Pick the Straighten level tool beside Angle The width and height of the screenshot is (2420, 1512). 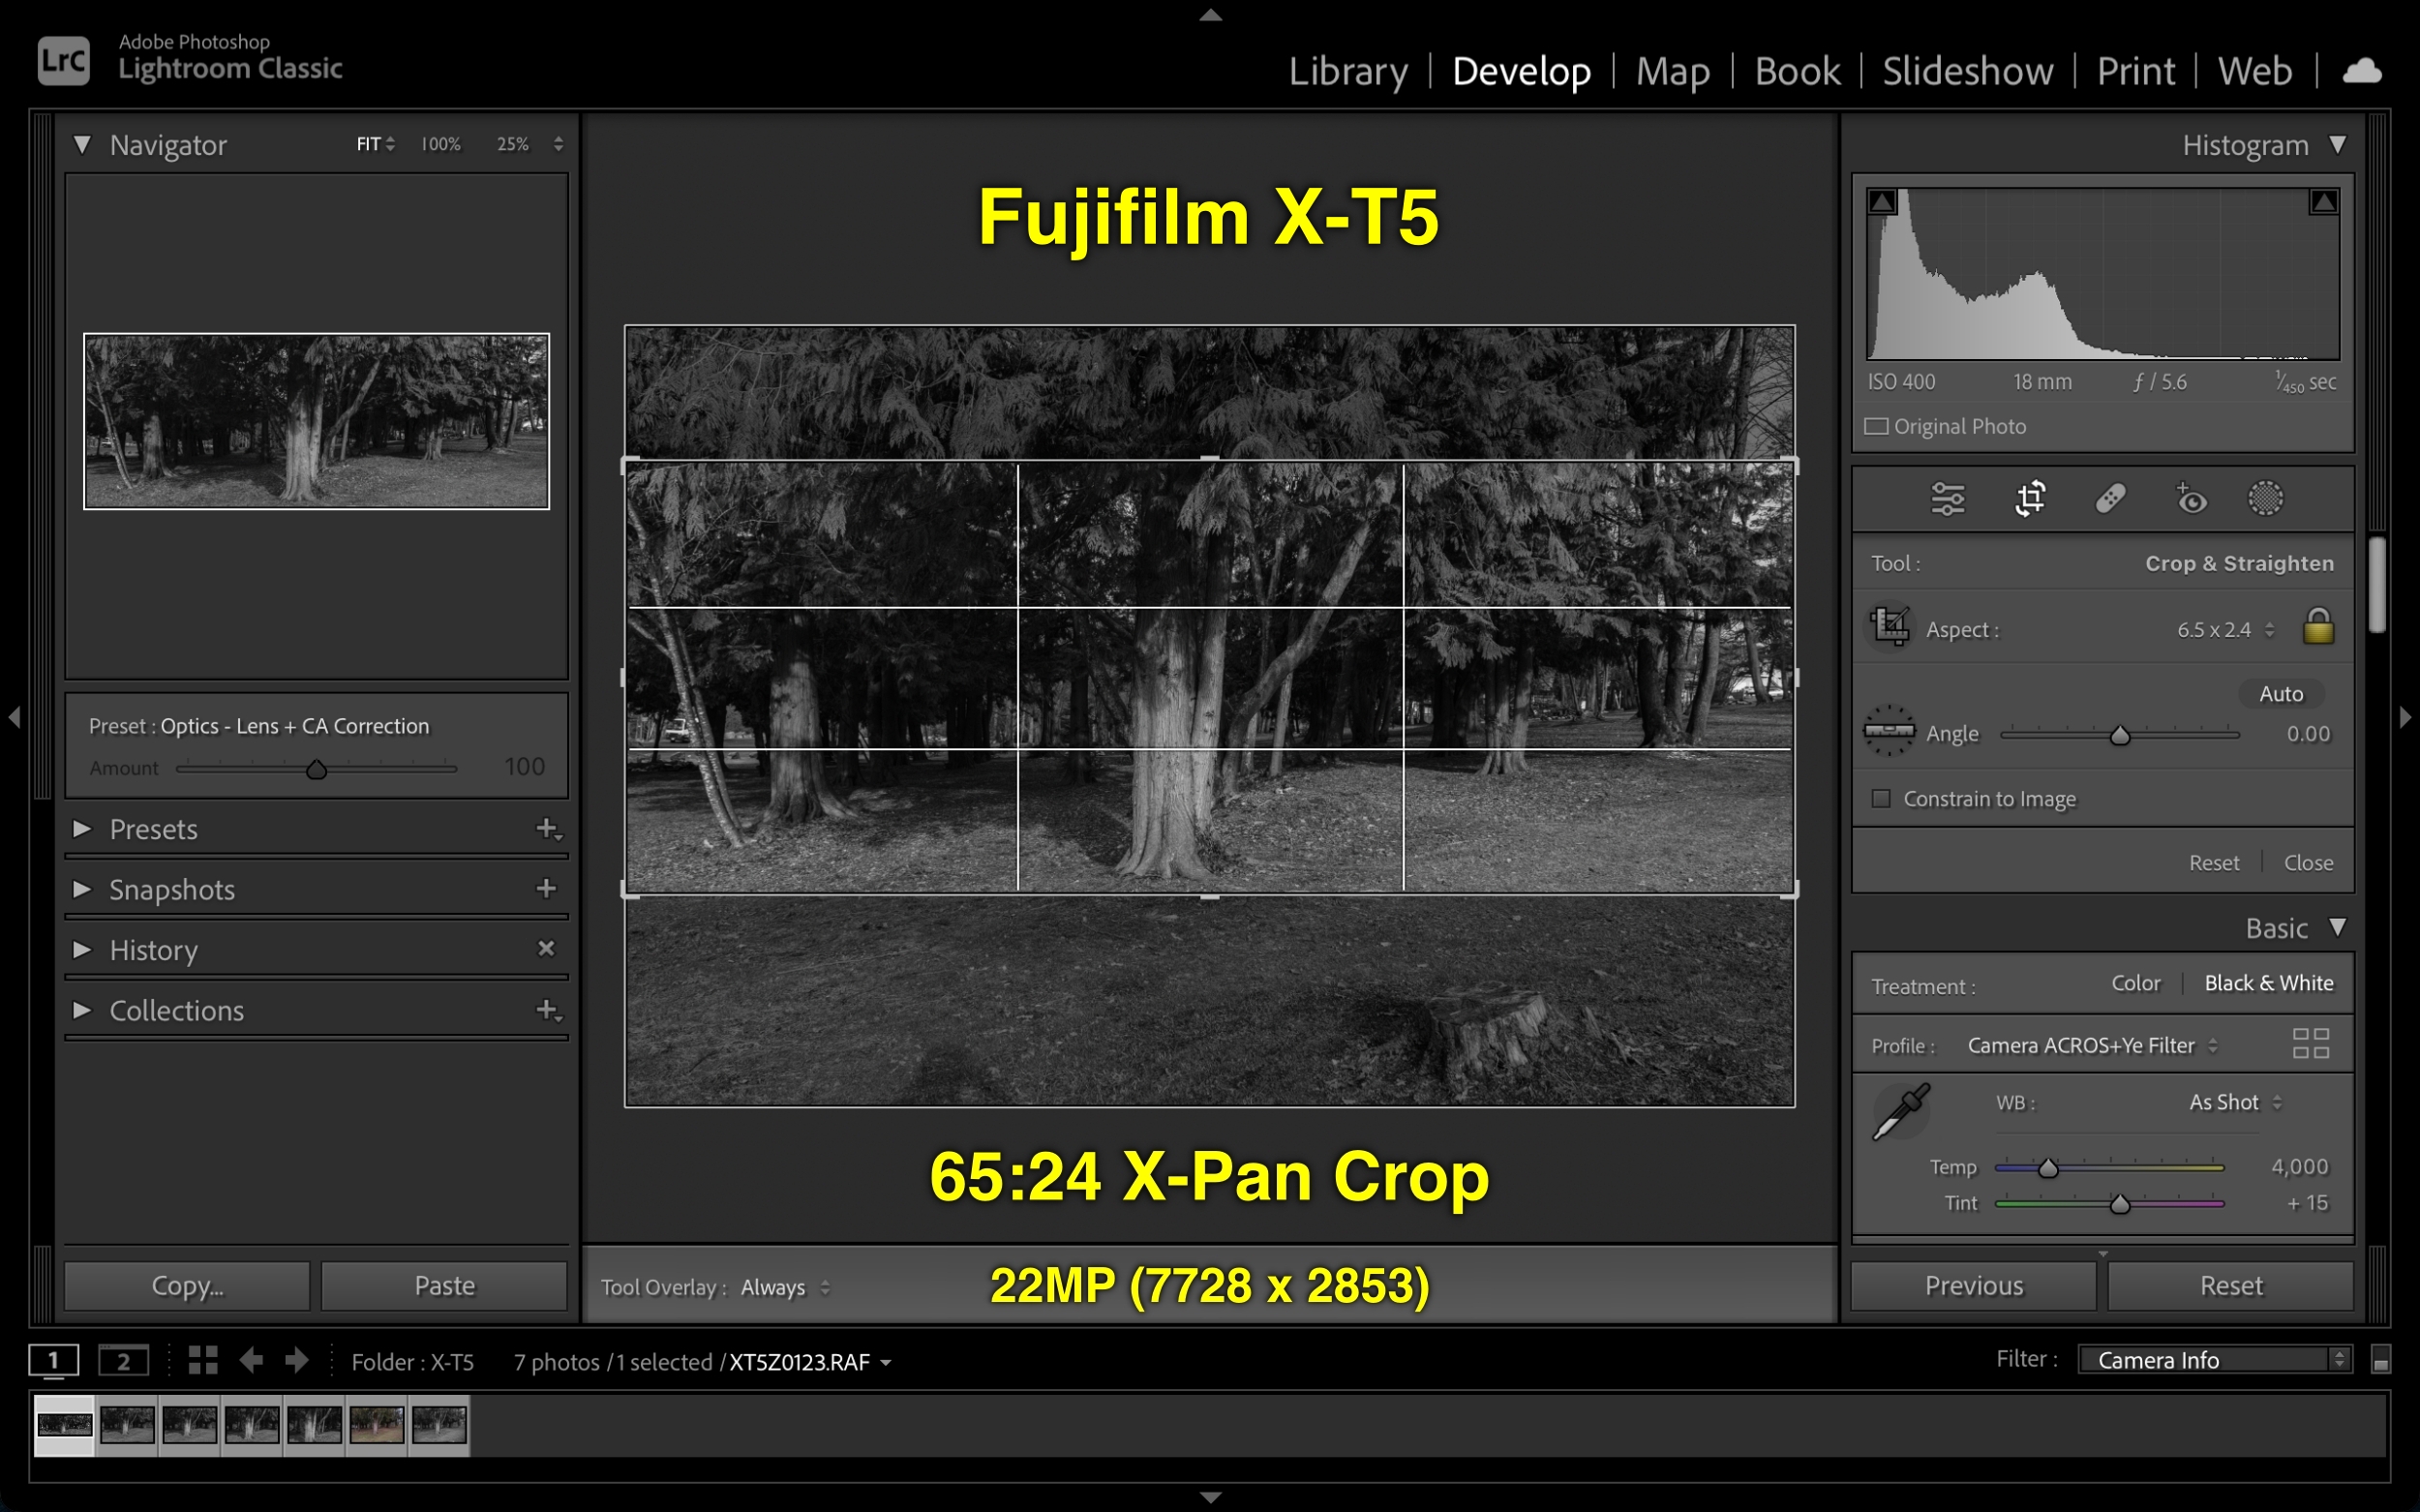[x=1889, y=732]
